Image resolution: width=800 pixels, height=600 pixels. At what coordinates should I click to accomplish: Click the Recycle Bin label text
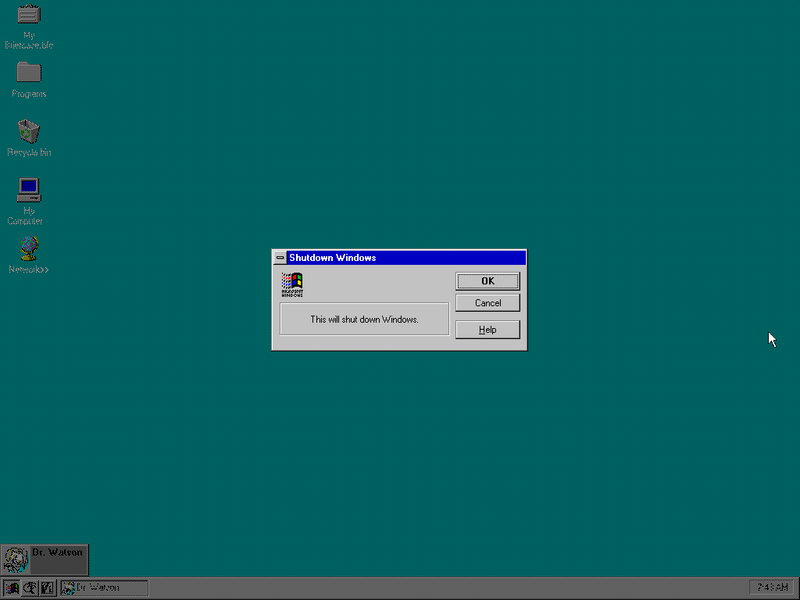pos(29,153)
